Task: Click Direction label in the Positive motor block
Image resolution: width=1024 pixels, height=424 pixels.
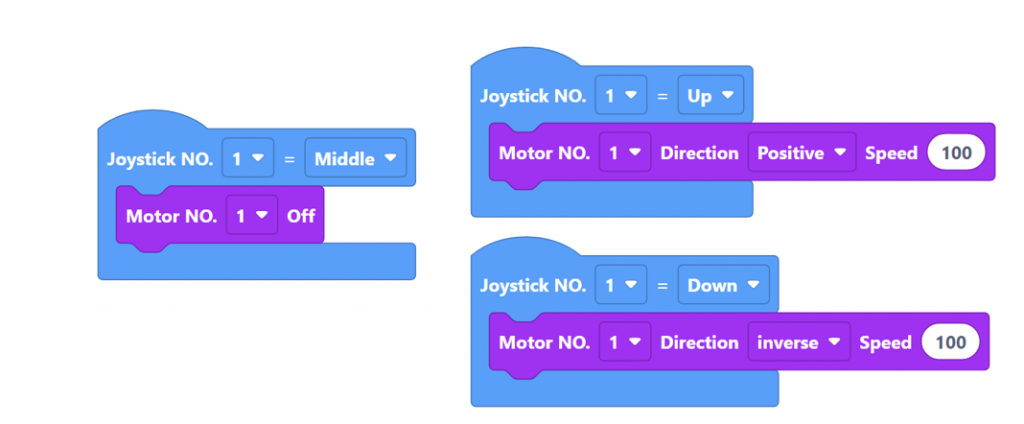Action: point(699,153)
